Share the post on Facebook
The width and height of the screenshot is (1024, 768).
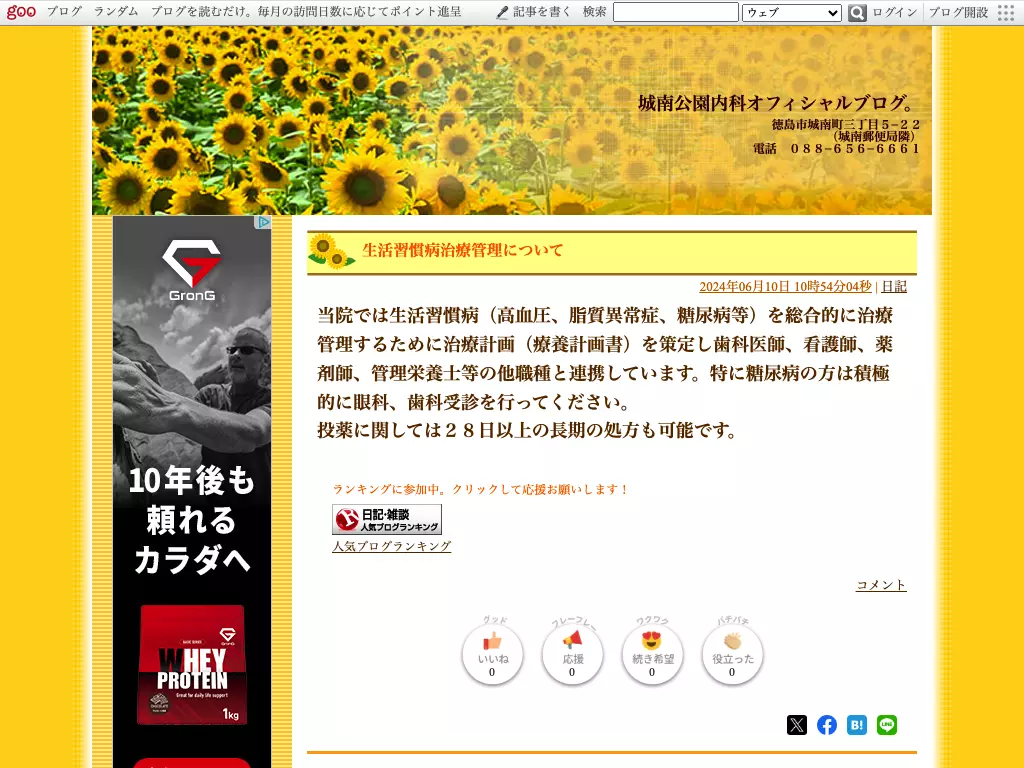click(827, 725)
